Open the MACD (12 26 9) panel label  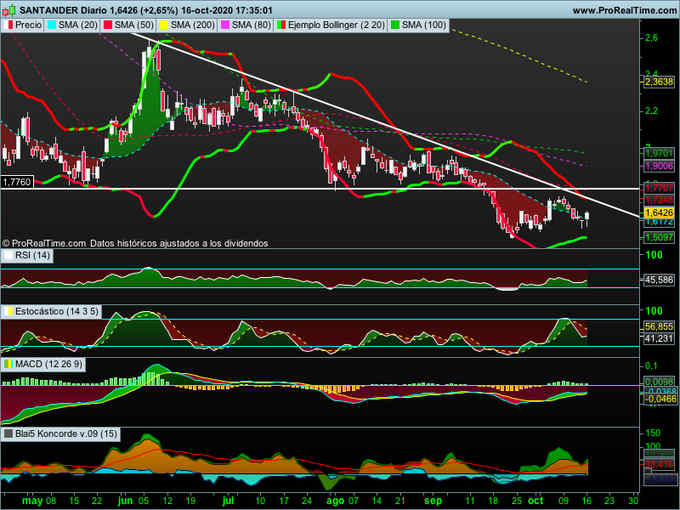49,364
